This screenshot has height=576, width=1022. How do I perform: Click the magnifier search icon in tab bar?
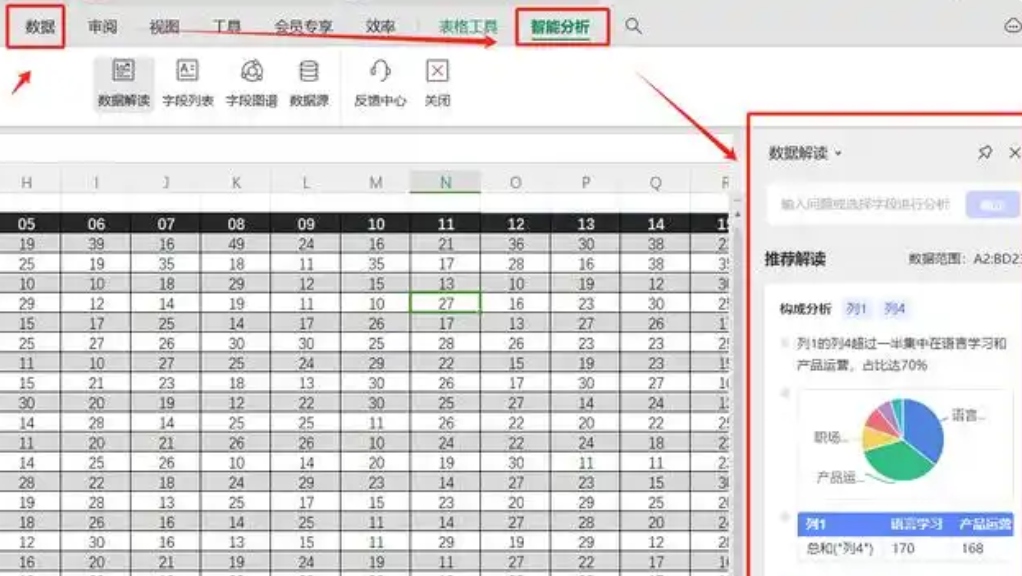click(633, 26)
